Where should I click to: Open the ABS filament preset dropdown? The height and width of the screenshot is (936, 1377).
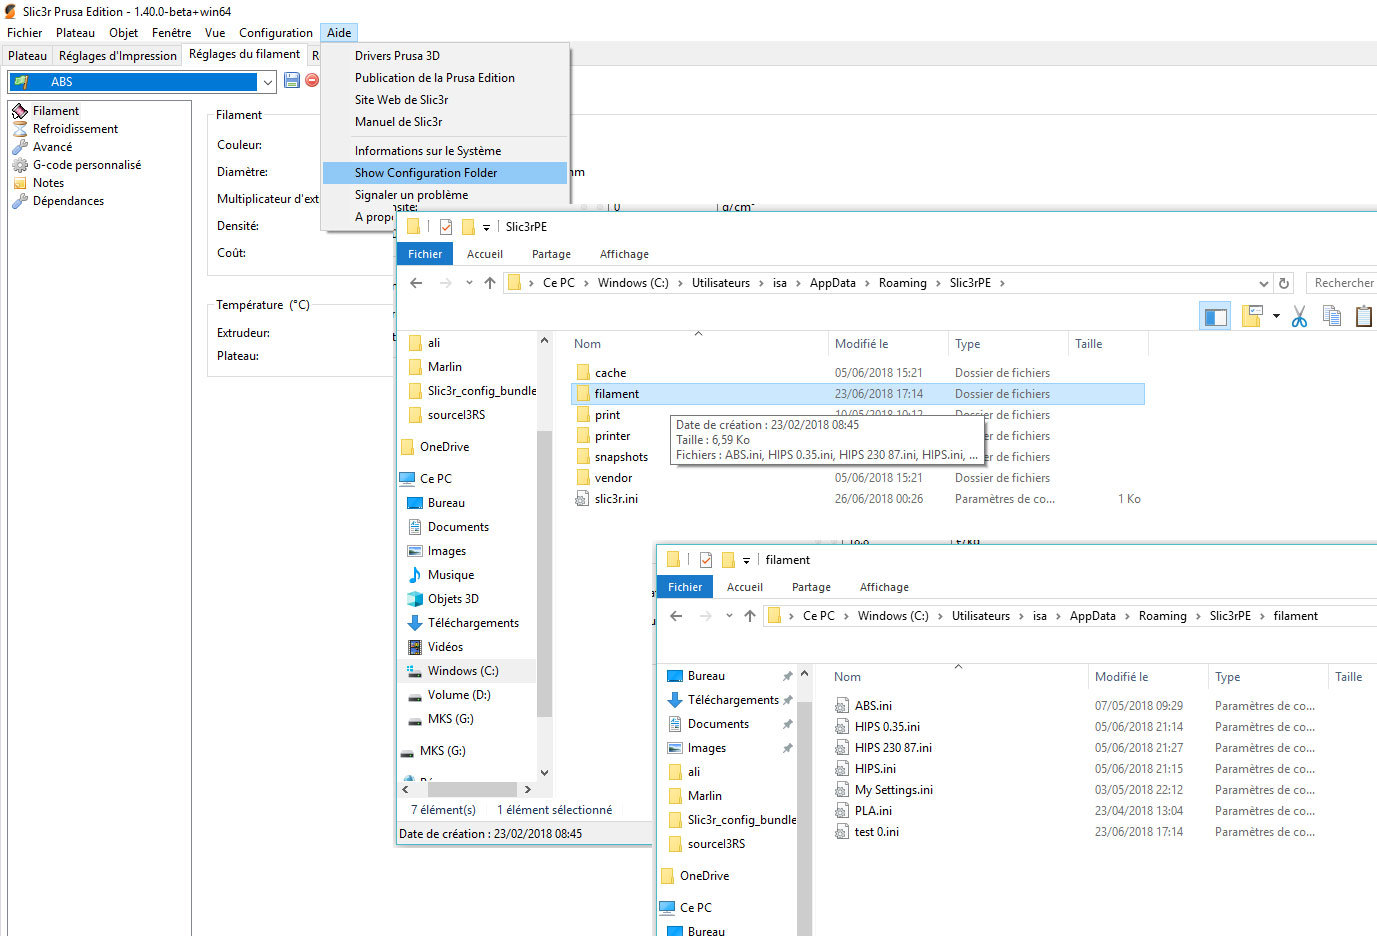[268, 81]
